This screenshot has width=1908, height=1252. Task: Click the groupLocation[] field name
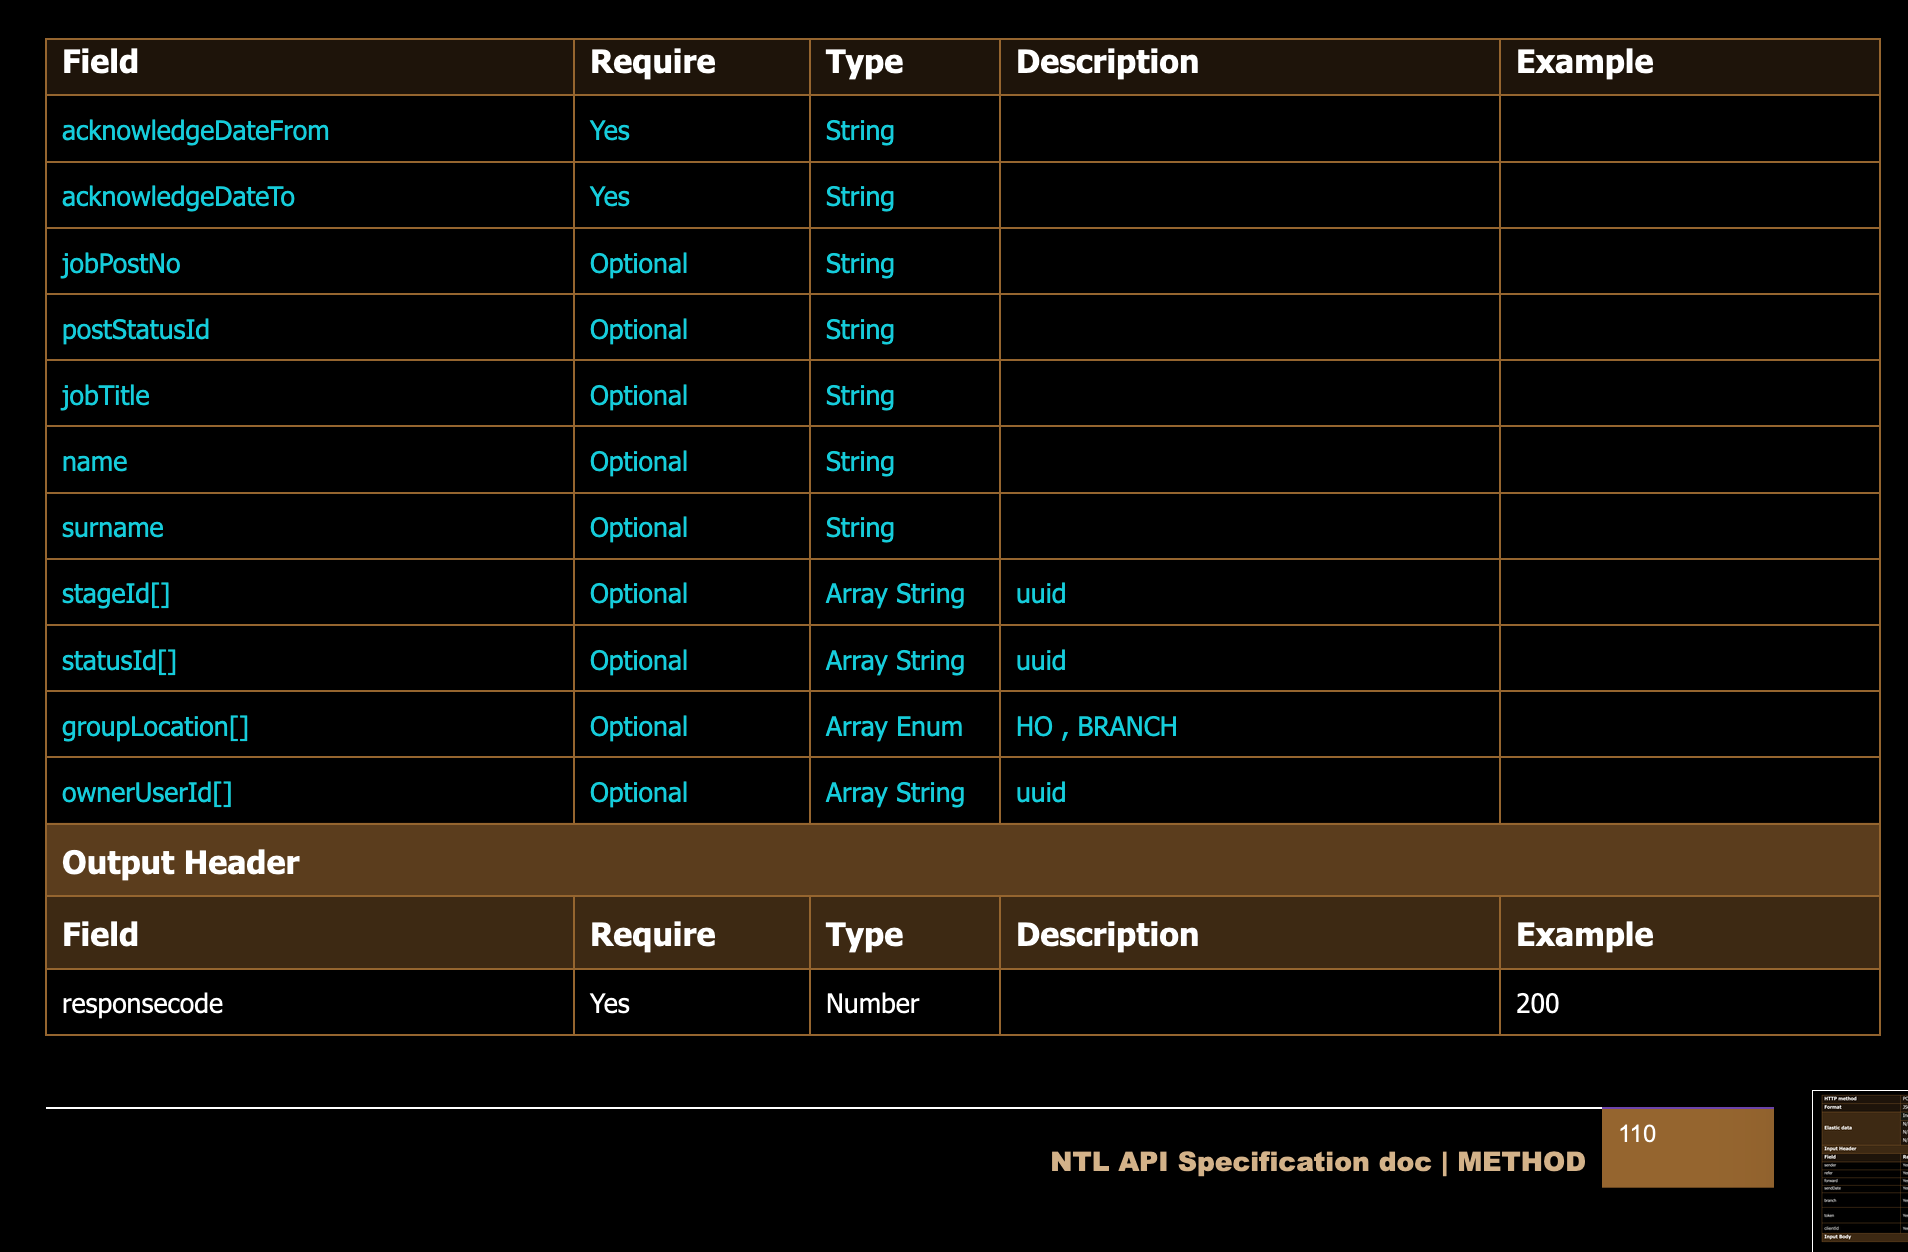click(155, 727)
